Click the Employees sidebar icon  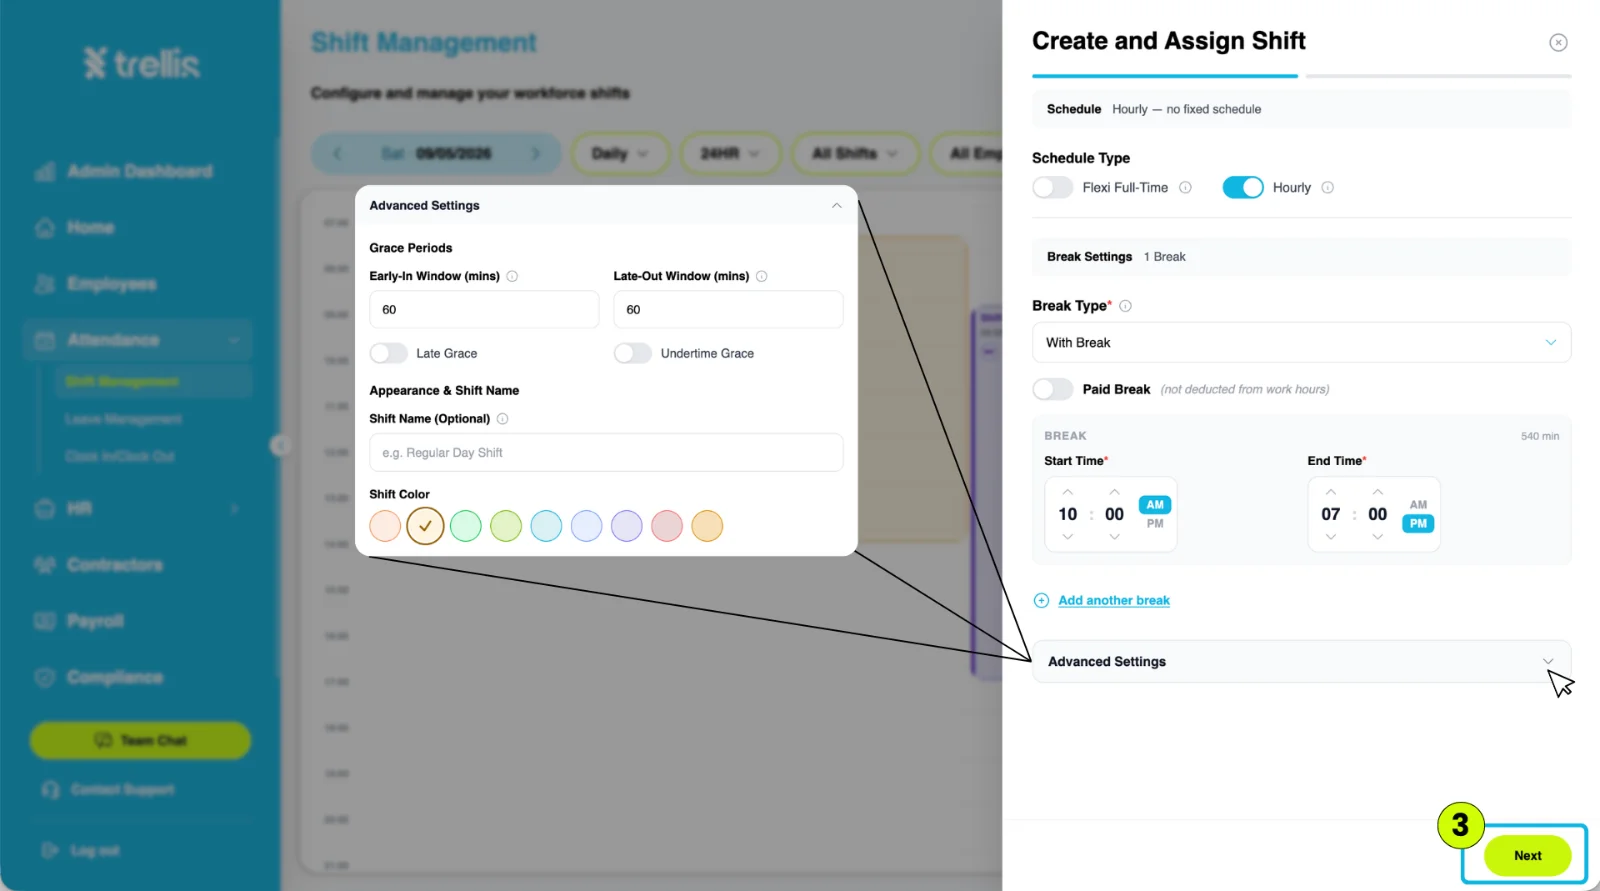click(45, 284)
